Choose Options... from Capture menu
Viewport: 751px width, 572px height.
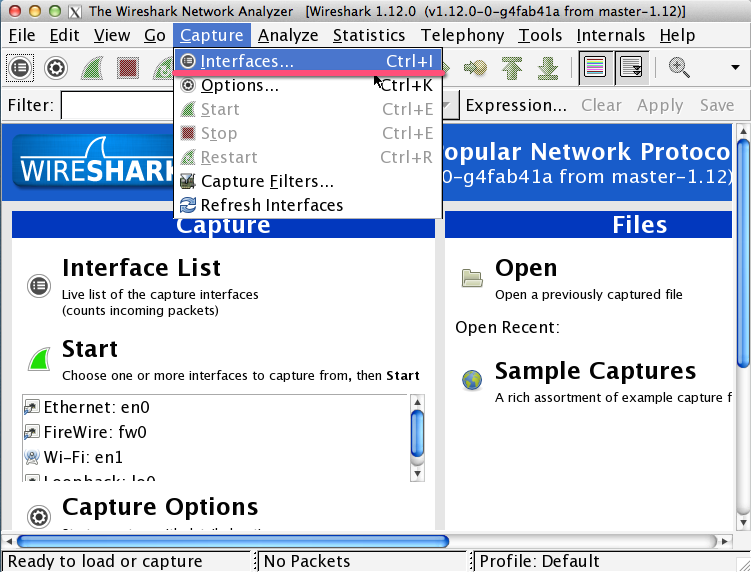pyautogui.click(x=307, y=85)
